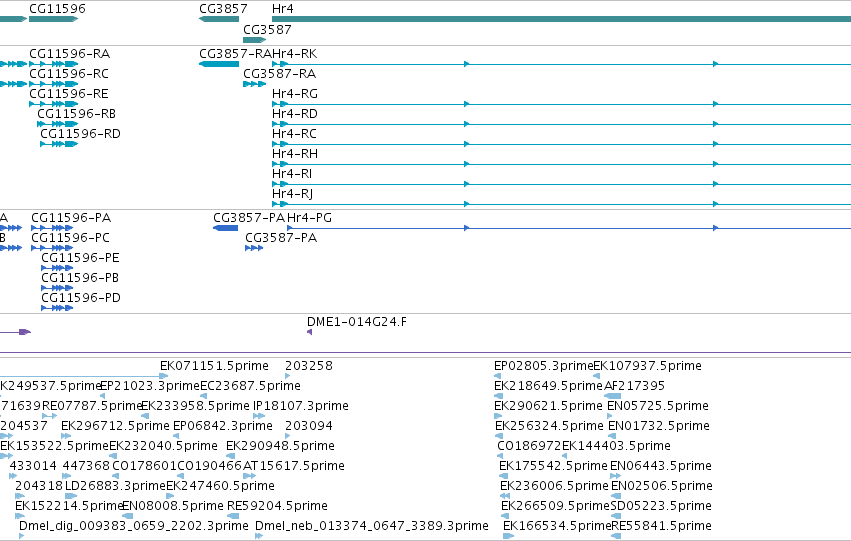
Task: Click the 433014 EST entry
Action: click(x=33, y=466)
